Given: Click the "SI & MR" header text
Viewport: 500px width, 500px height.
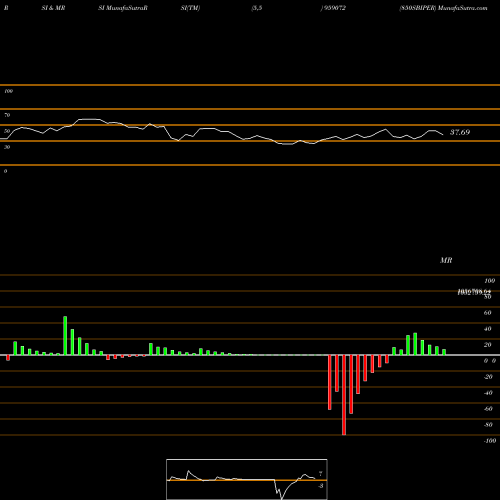Looking at the screenshot, I should [53, 8].
